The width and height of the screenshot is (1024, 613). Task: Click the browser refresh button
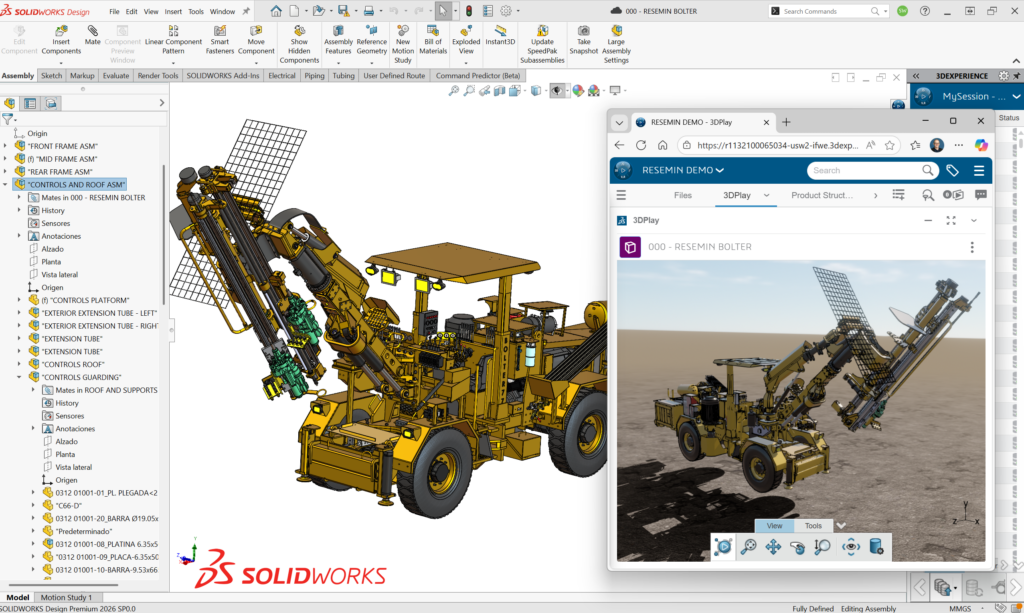(x=641, y=145)
